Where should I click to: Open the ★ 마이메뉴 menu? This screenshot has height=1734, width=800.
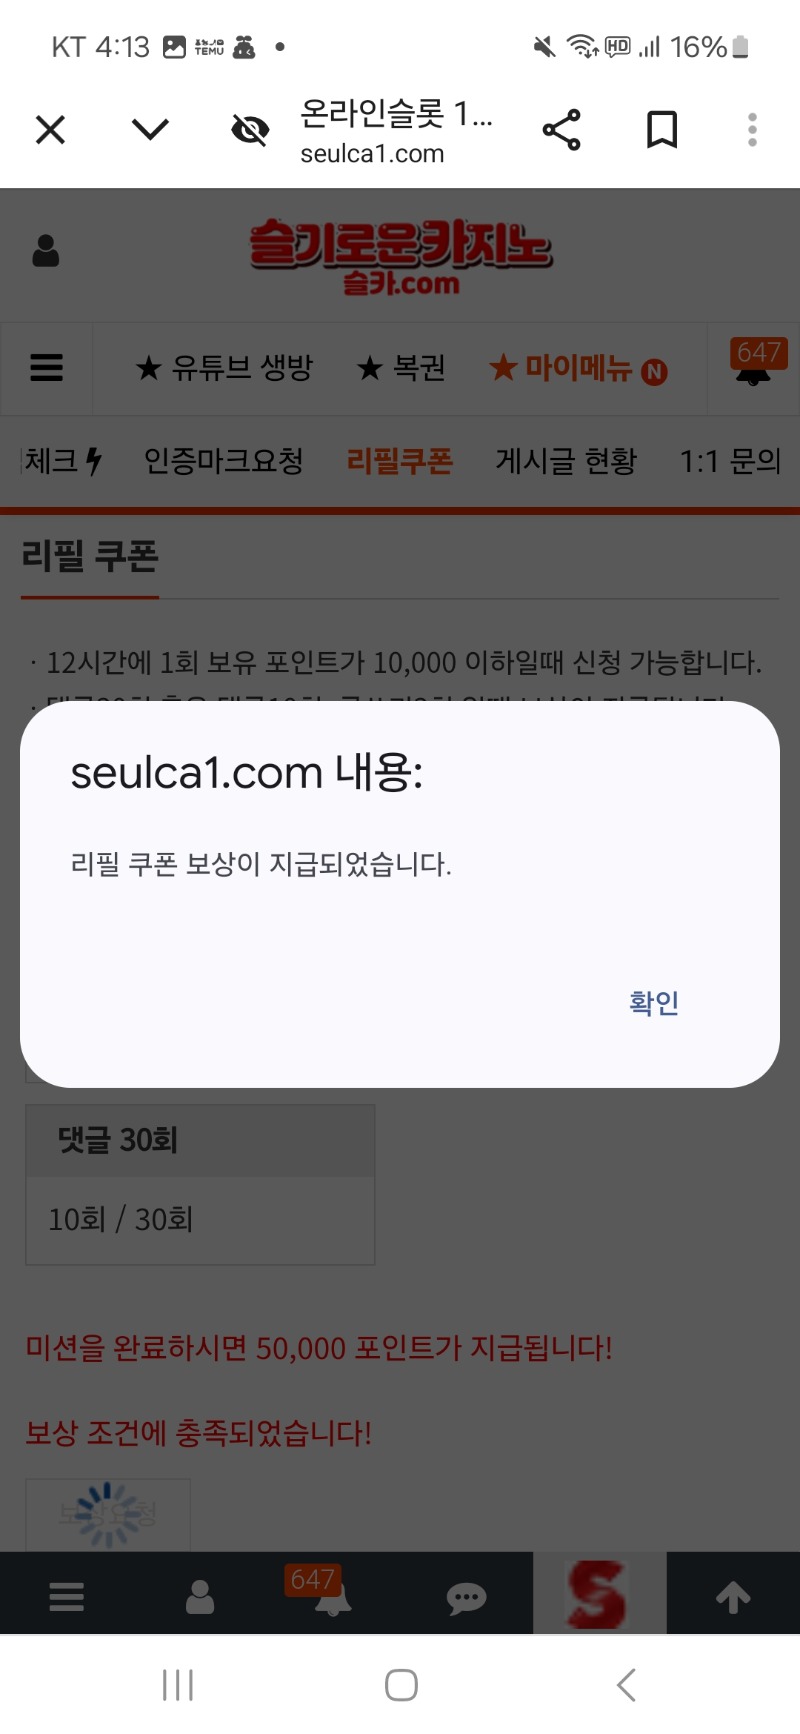[578, 368]
